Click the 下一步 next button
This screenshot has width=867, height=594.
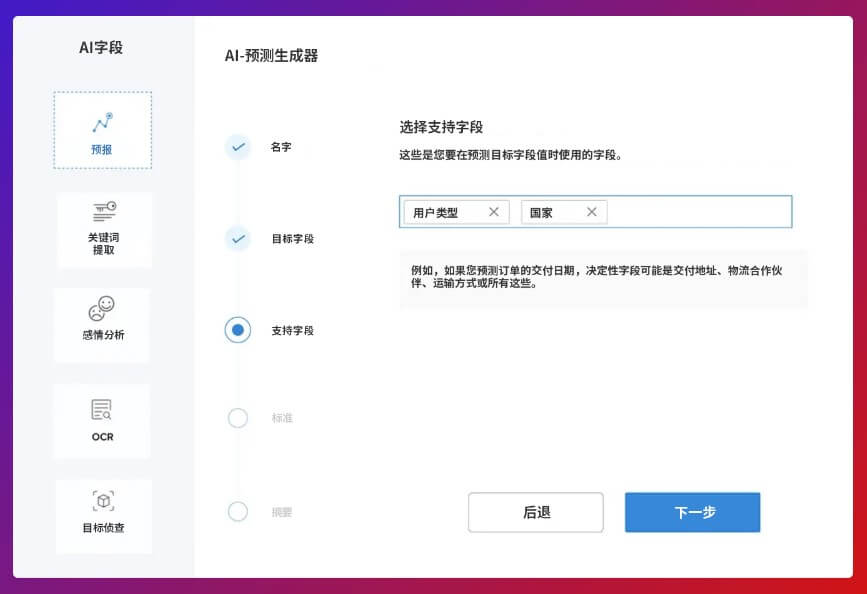[693, 512]
